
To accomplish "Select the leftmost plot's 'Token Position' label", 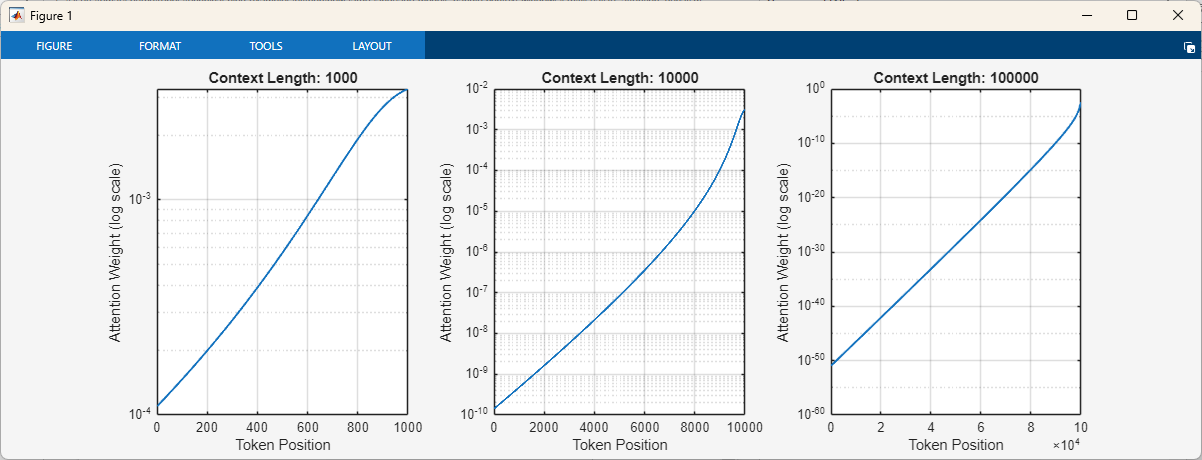I will pyautogui.click(x=282, y=445).
